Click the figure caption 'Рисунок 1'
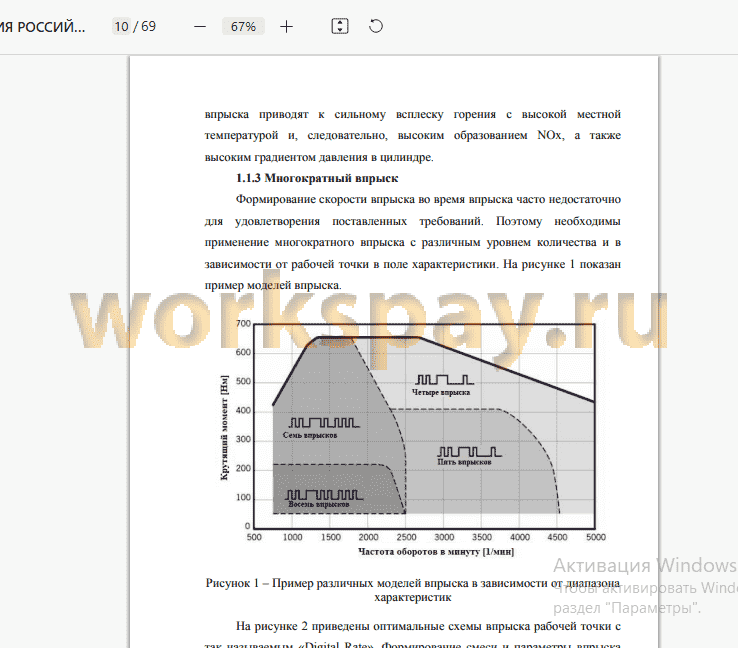The image size is (738, 648). tap(413, 590)
